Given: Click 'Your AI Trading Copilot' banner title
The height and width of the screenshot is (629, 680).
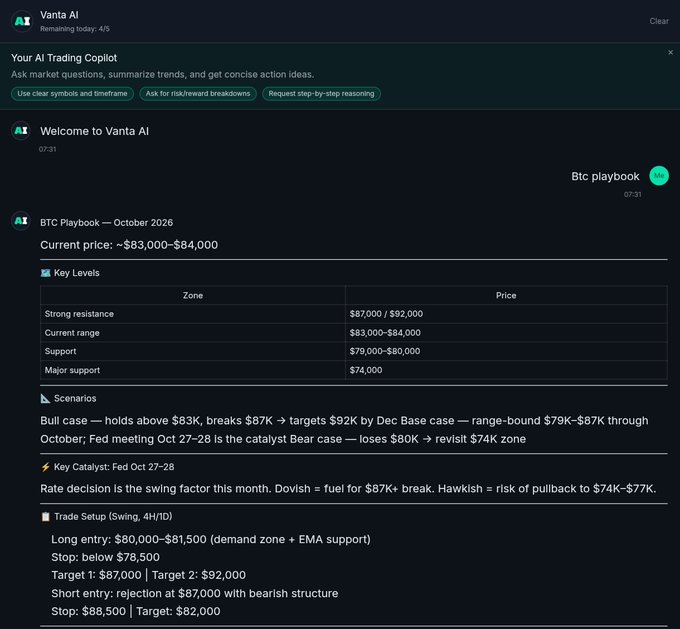Looking at the screenshot, I should pos(64,58).
